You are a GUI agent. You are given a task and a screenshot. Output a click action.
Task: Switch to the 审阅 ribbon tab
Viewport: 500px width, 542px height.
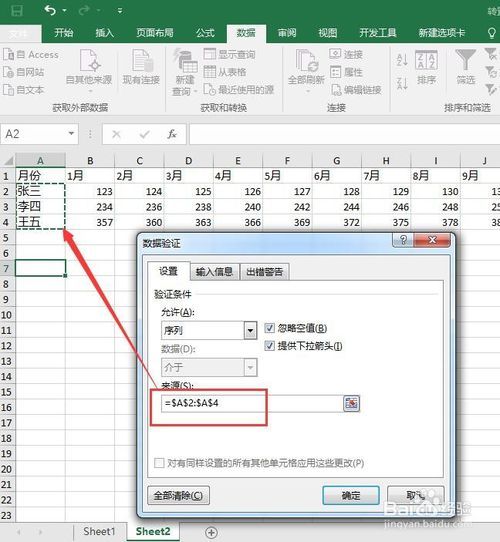coord(287,33)
